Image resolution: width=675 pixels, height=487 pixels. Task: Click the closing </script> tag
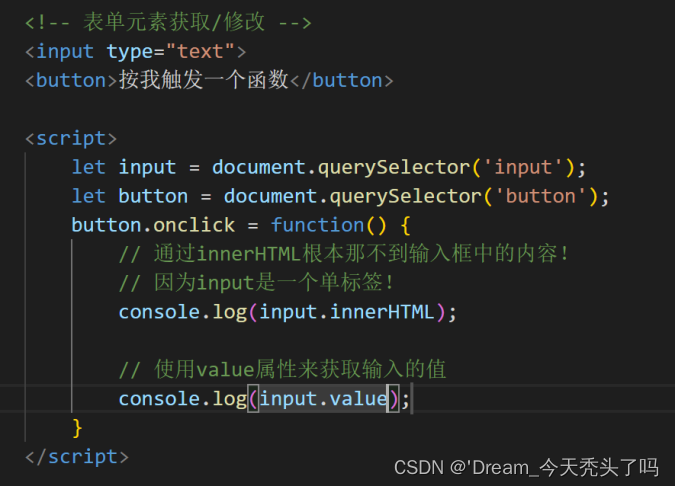click(x=77, y=457)
